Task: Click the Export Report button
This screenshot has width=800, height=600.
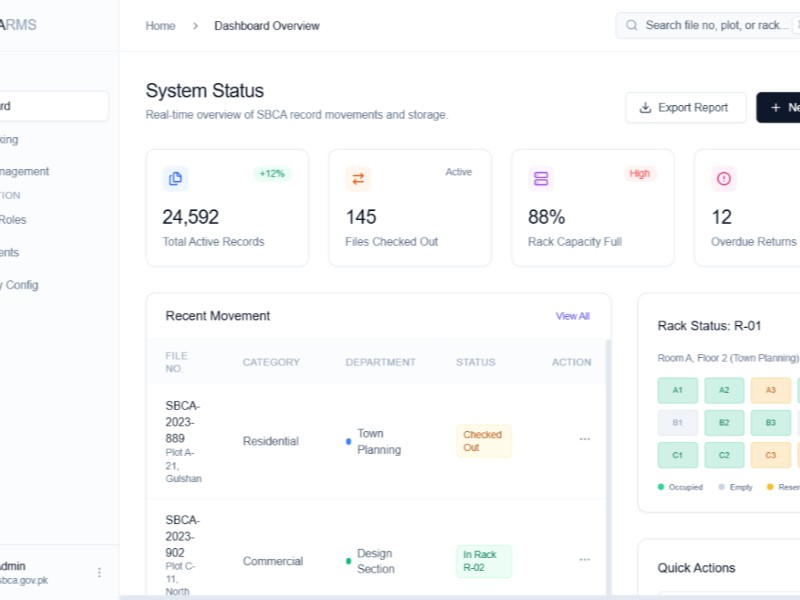Action: point(685,107)
